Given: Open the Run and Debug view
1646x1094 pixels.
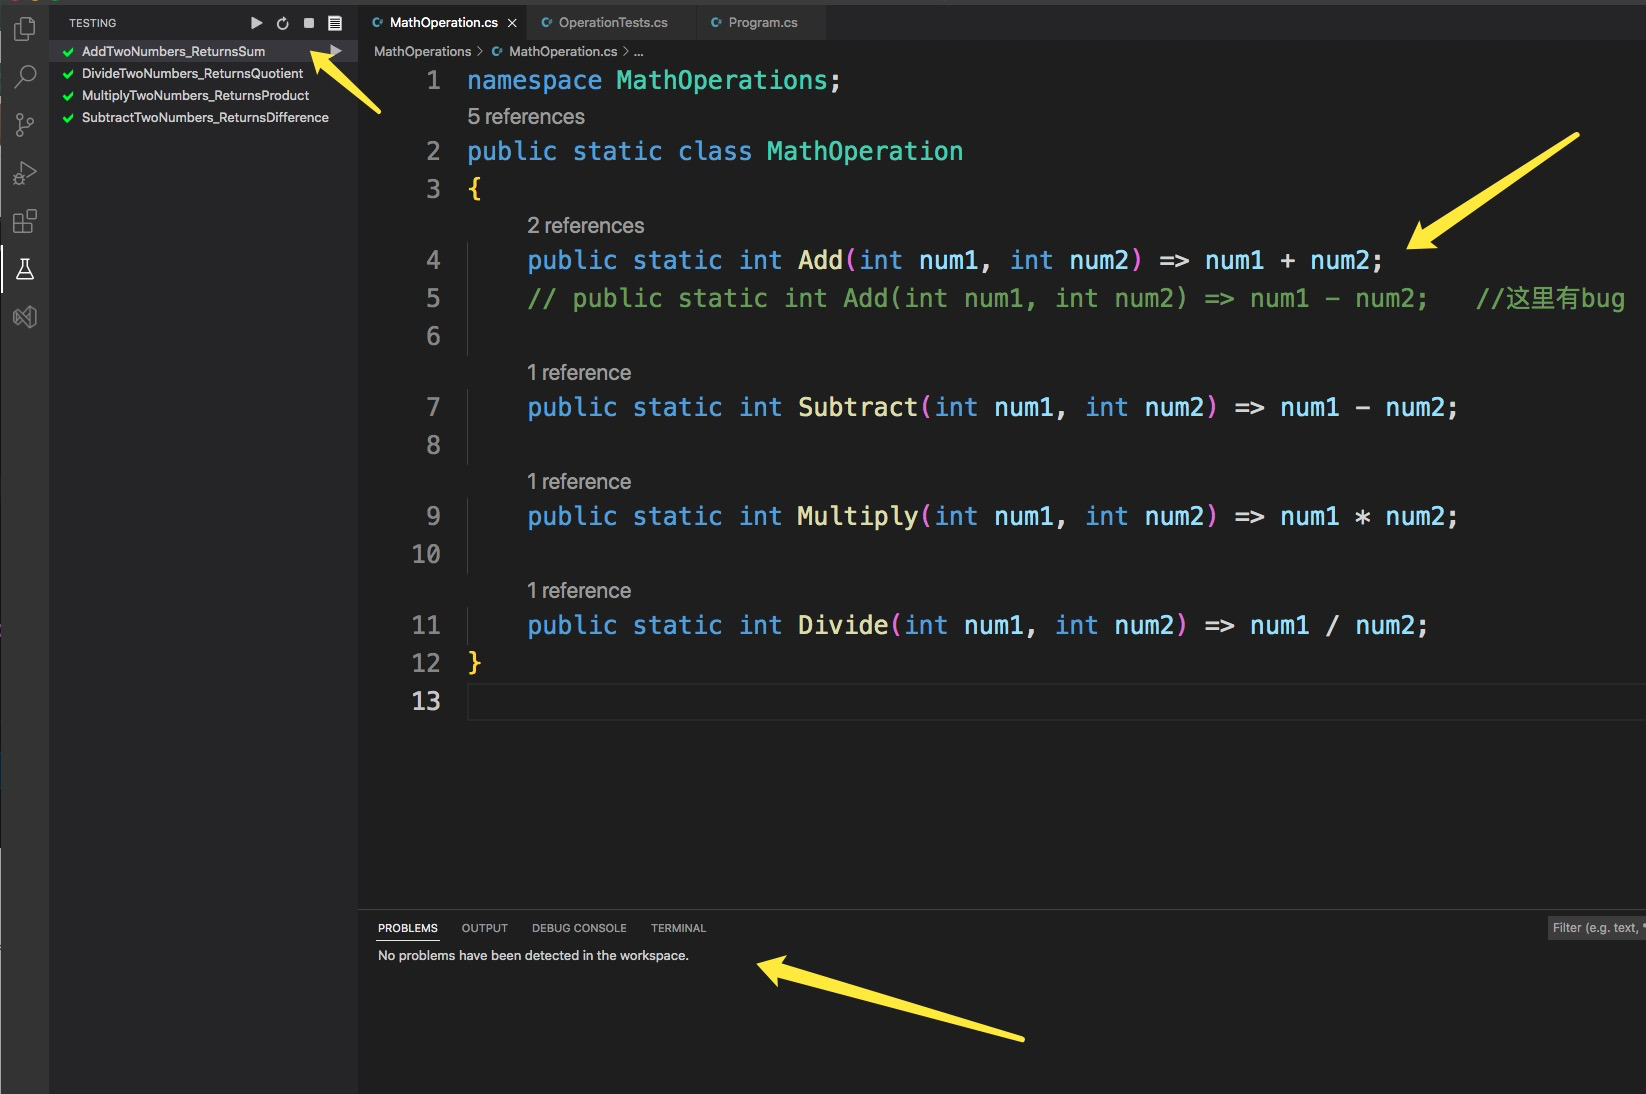Looking at the screenshot, I should [x=24, y=172].
